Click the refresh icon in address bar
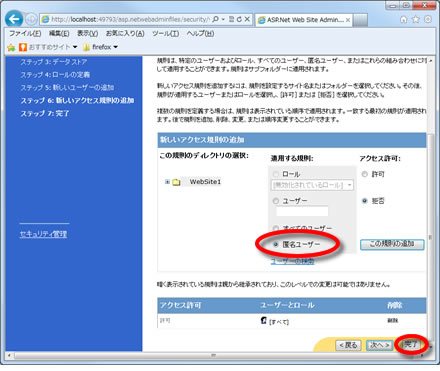440x371 pixels. tap(239, 19)
